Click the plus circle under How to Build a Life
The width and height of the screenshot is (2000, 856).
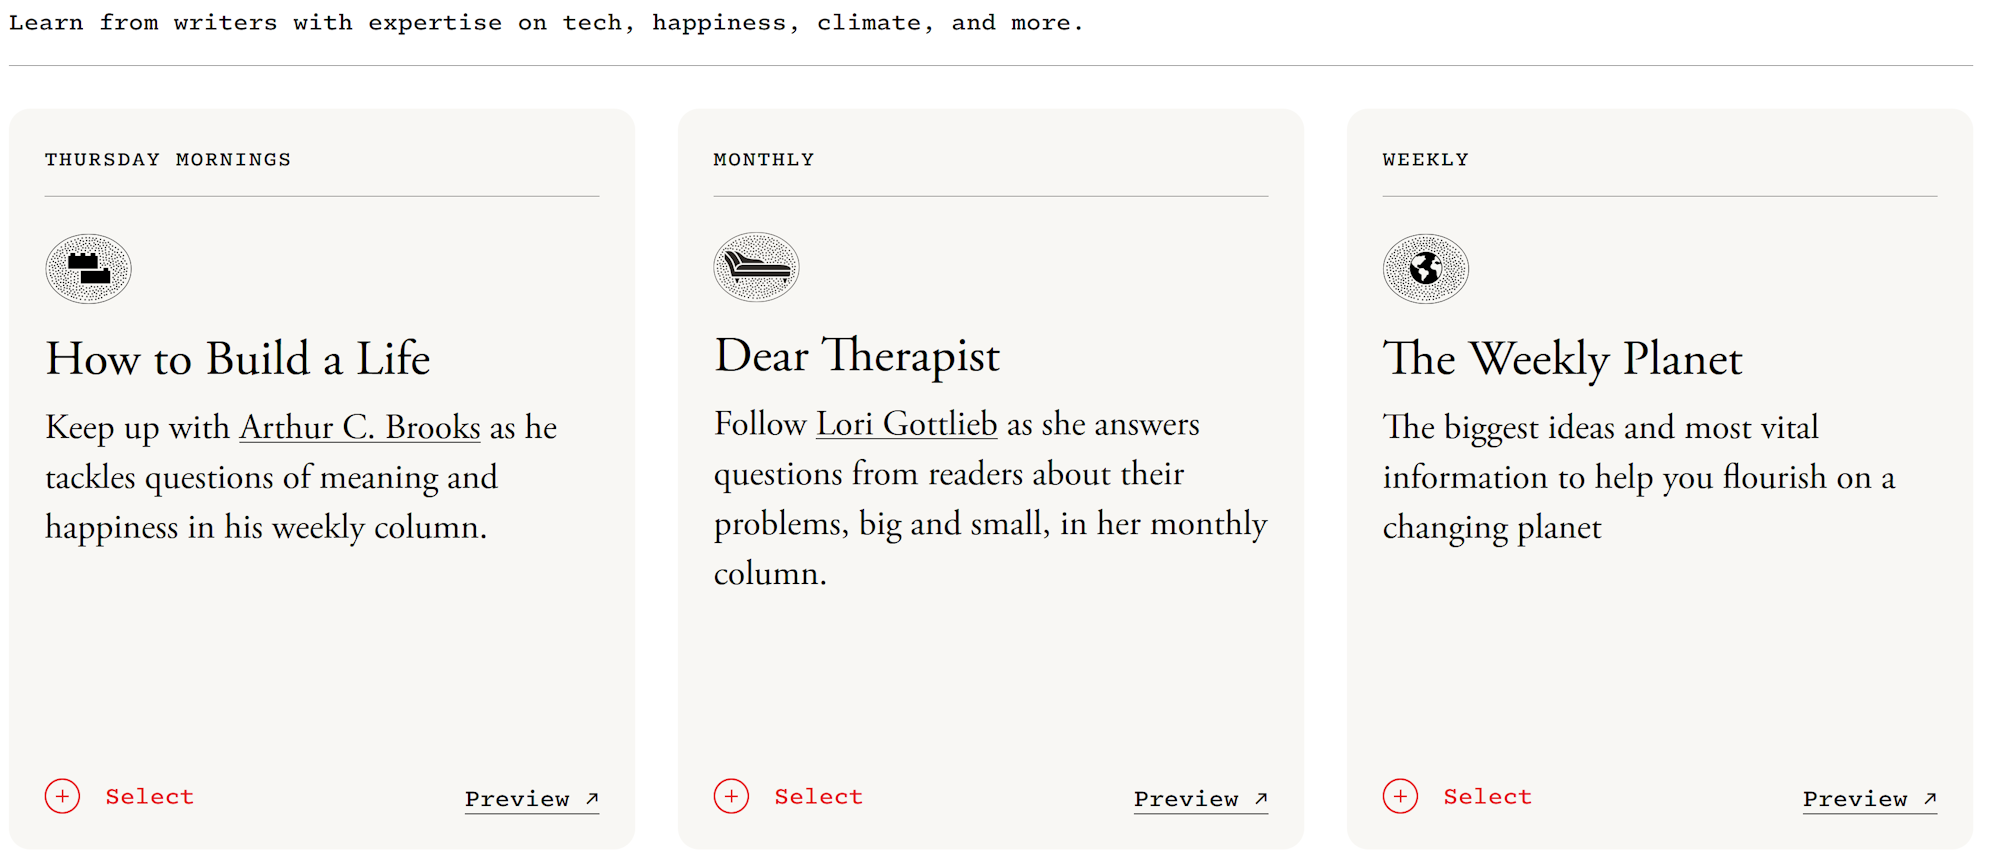pos(62,796)
